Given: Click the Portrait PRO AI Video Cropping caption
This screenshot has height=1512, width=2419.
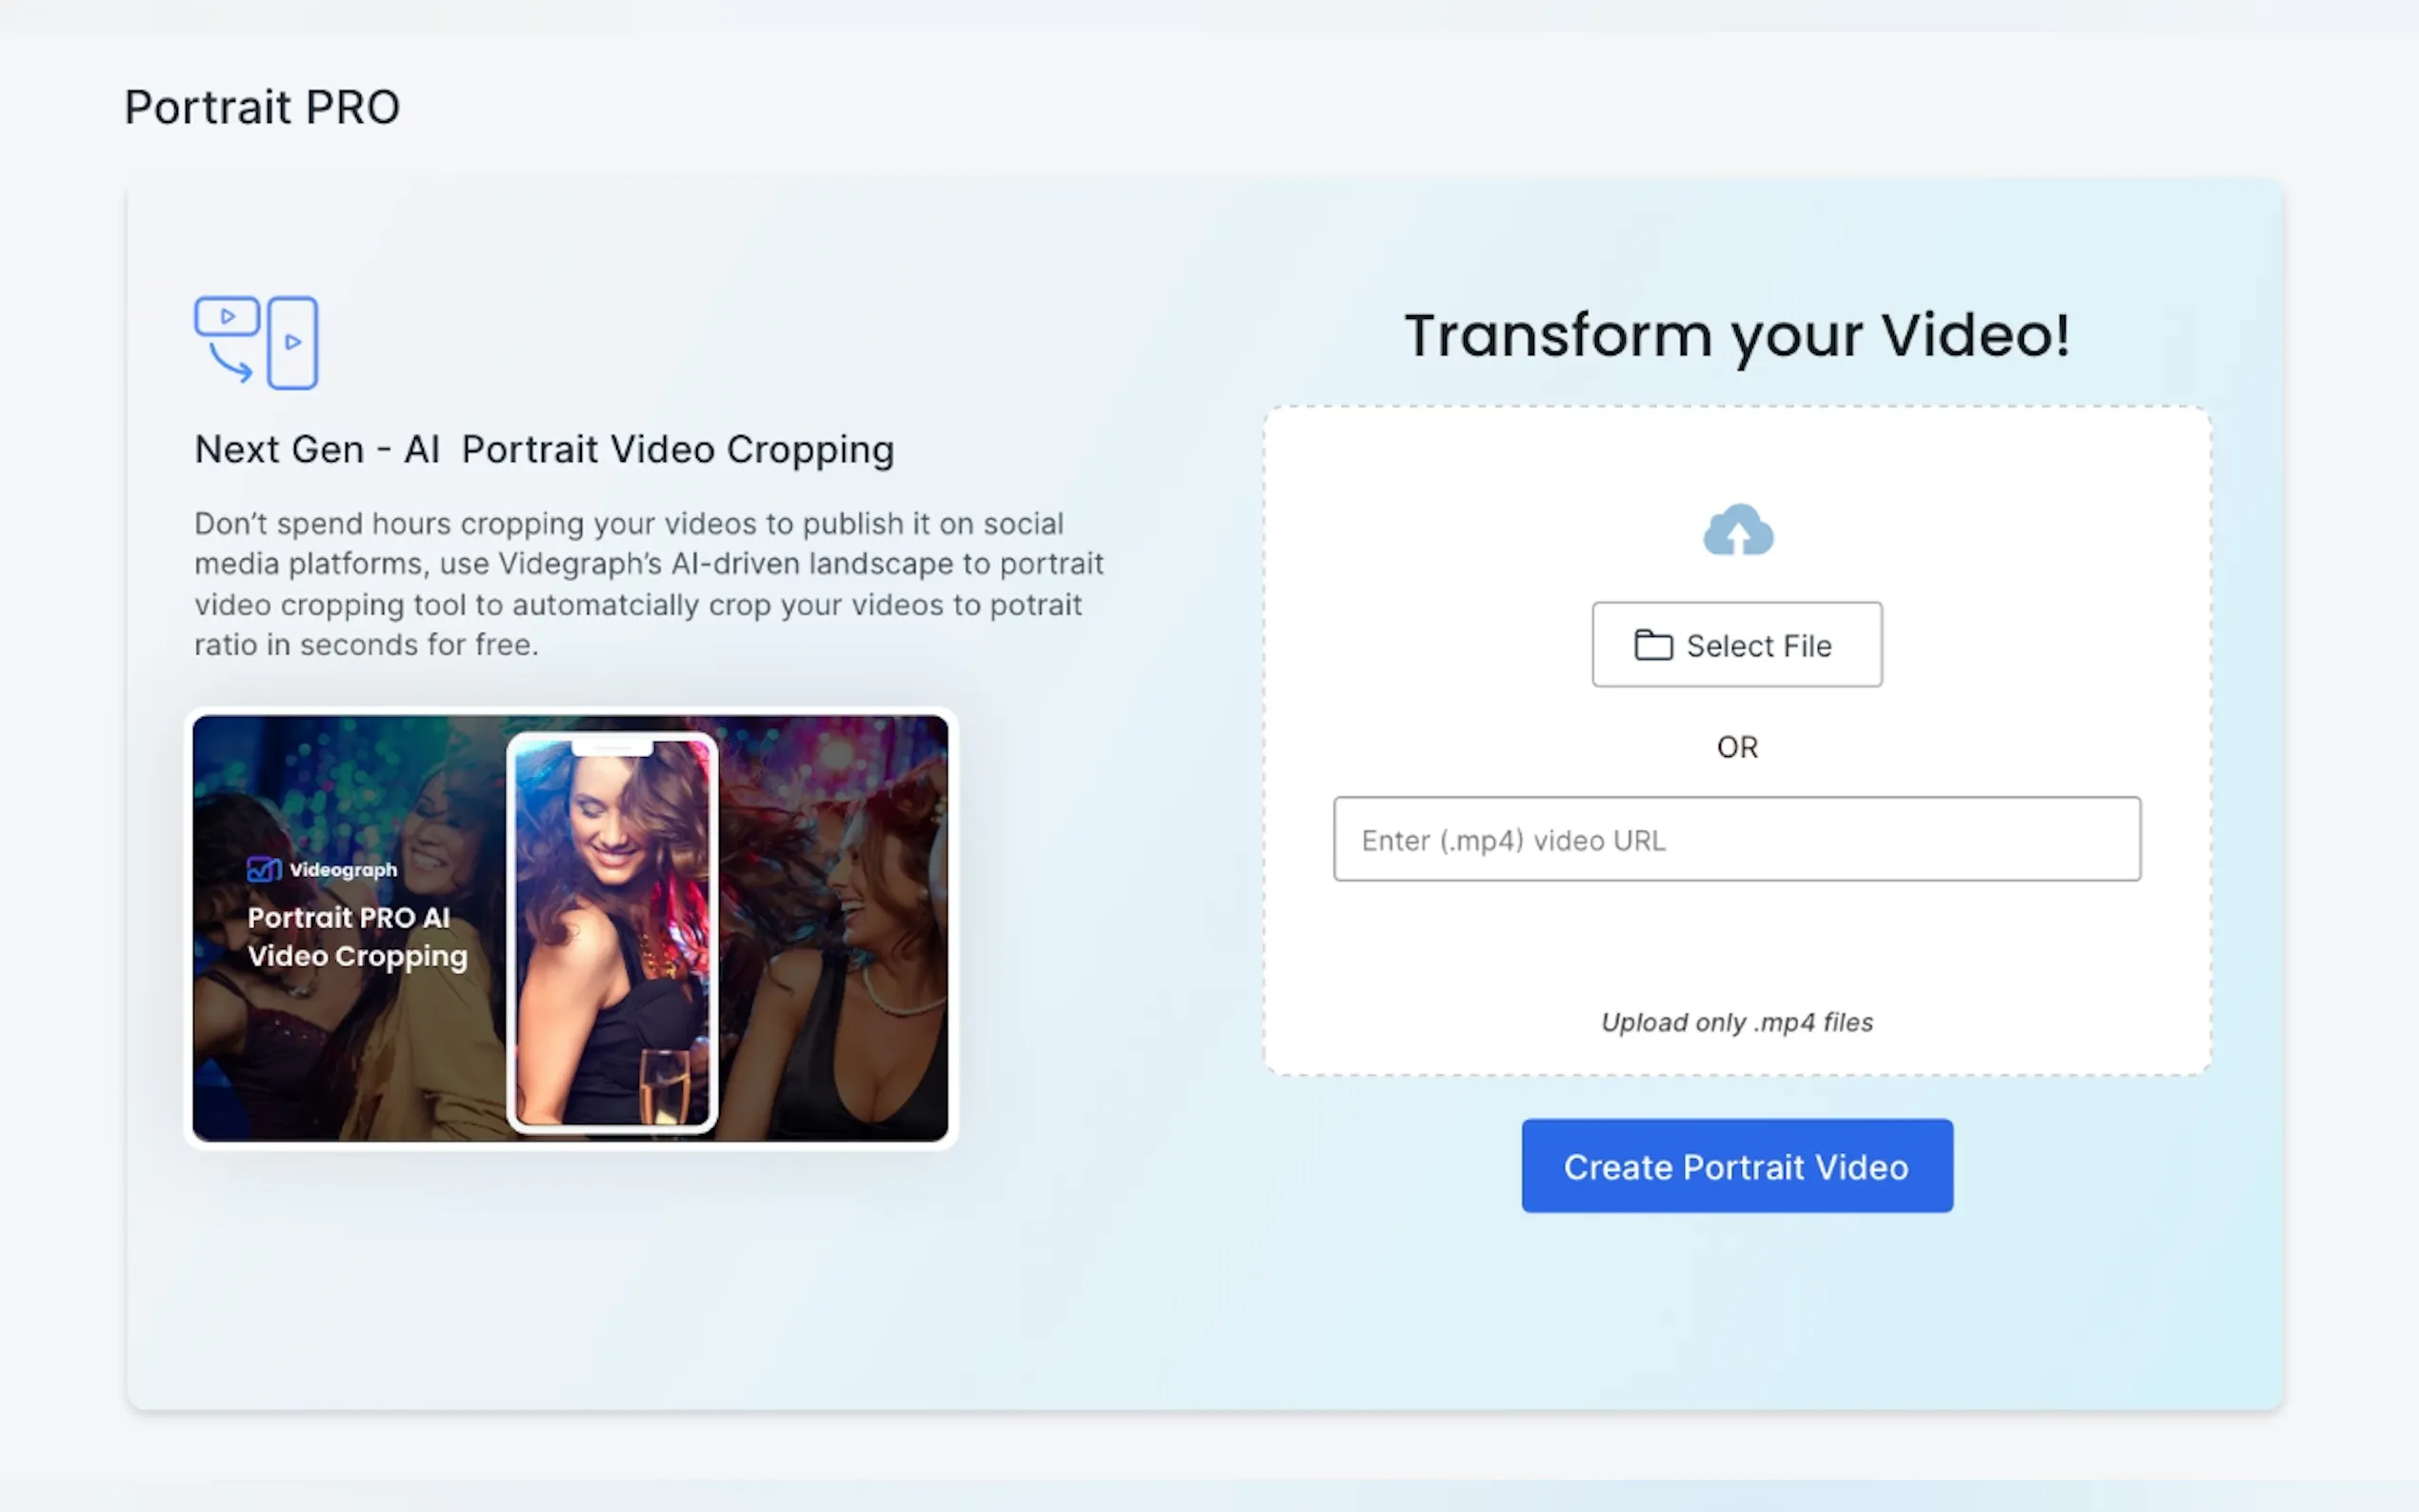Looking at the screenshot, I should [357, 937].
